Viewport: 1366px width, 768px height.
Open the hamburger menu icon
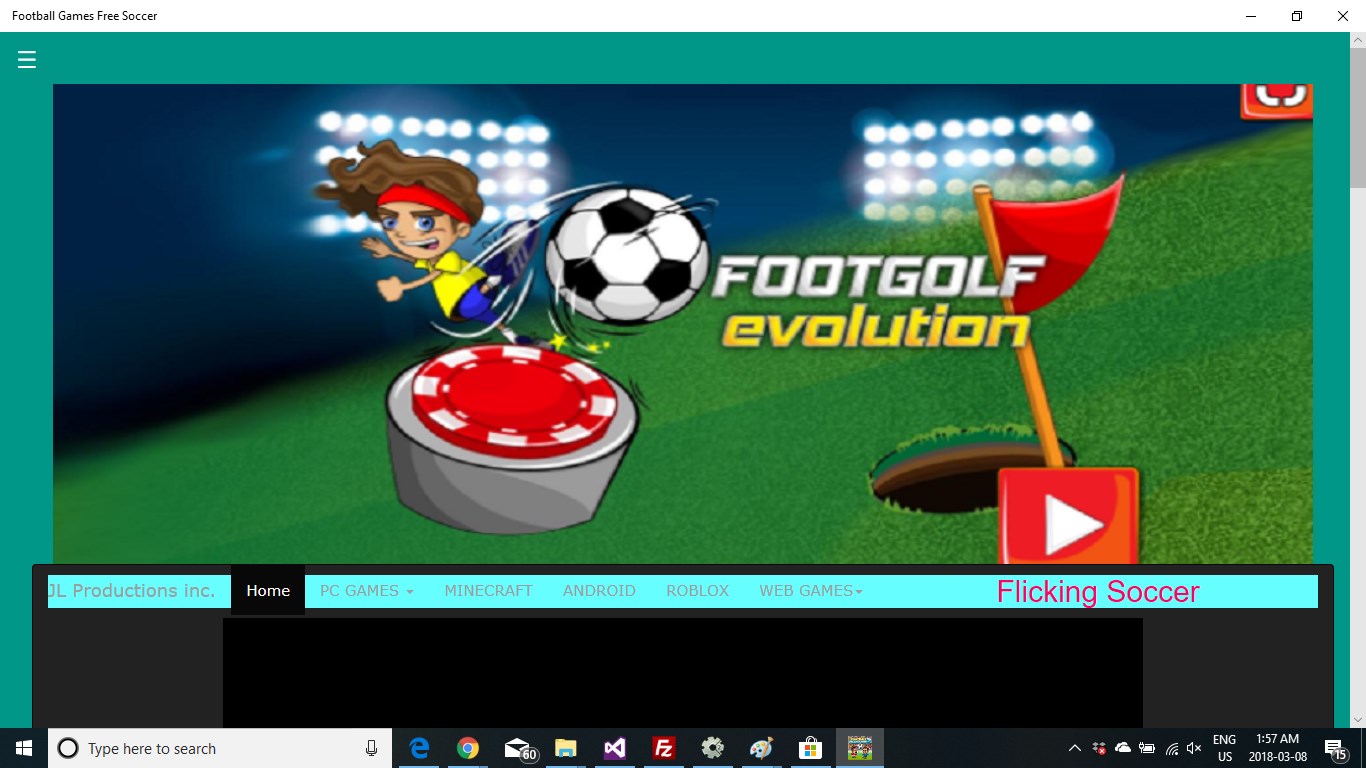pyautogui.click(x=27, y=60)
